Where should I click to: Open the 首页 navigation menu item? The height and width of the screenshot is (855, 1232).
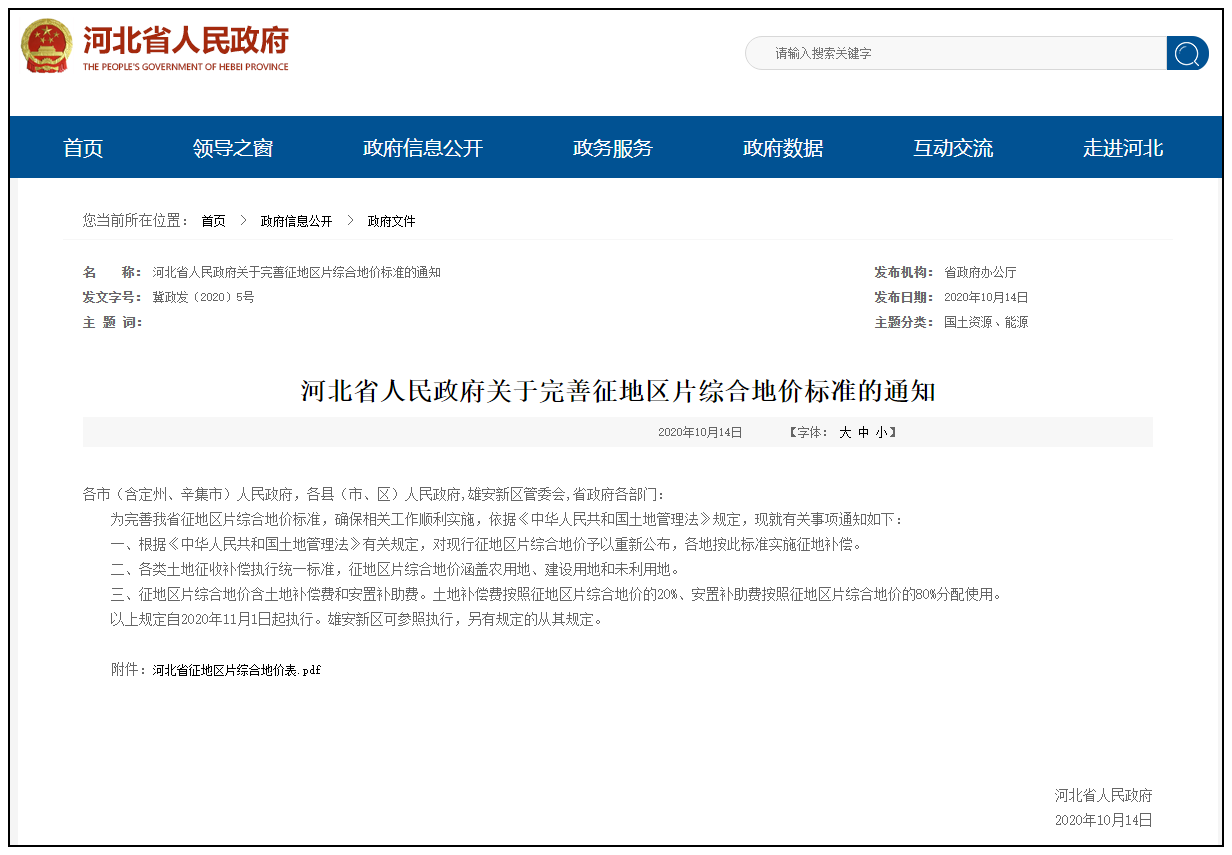[x=83, y=148]
